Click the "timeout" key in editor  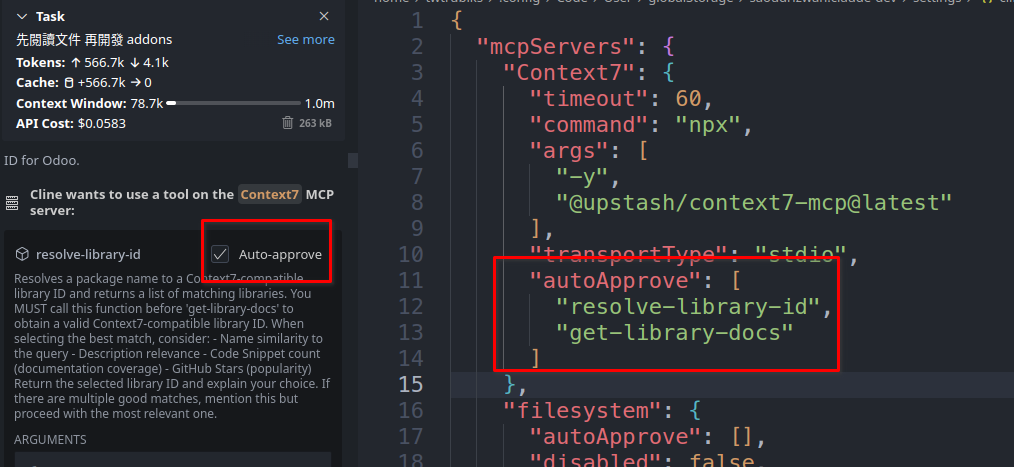592,98
